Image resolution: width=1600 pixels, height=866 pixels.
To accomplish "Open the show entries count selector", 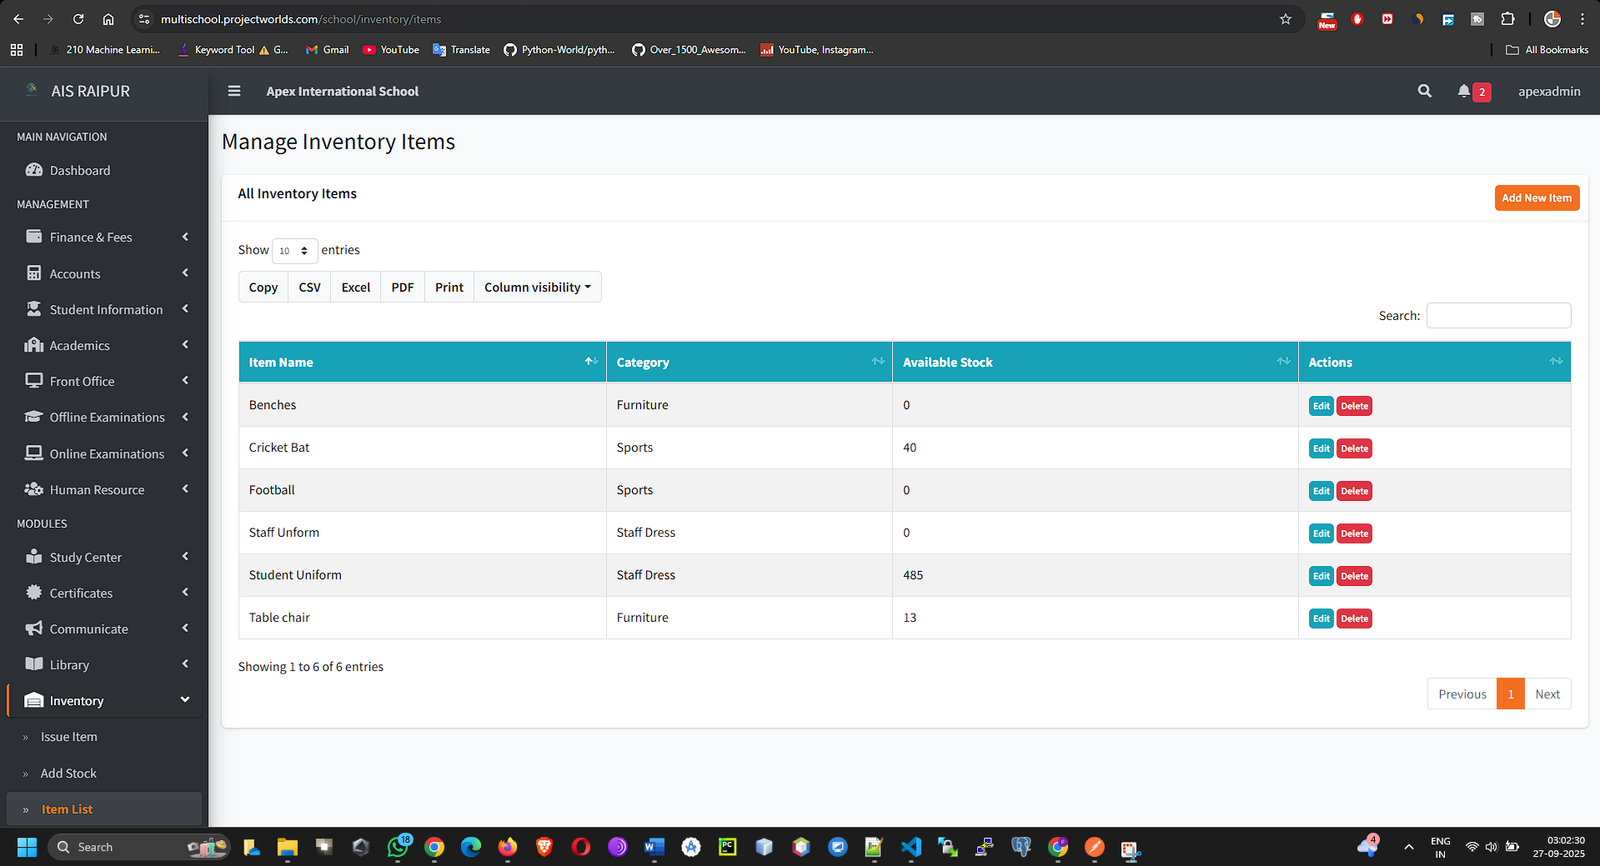I will [294, 251].
